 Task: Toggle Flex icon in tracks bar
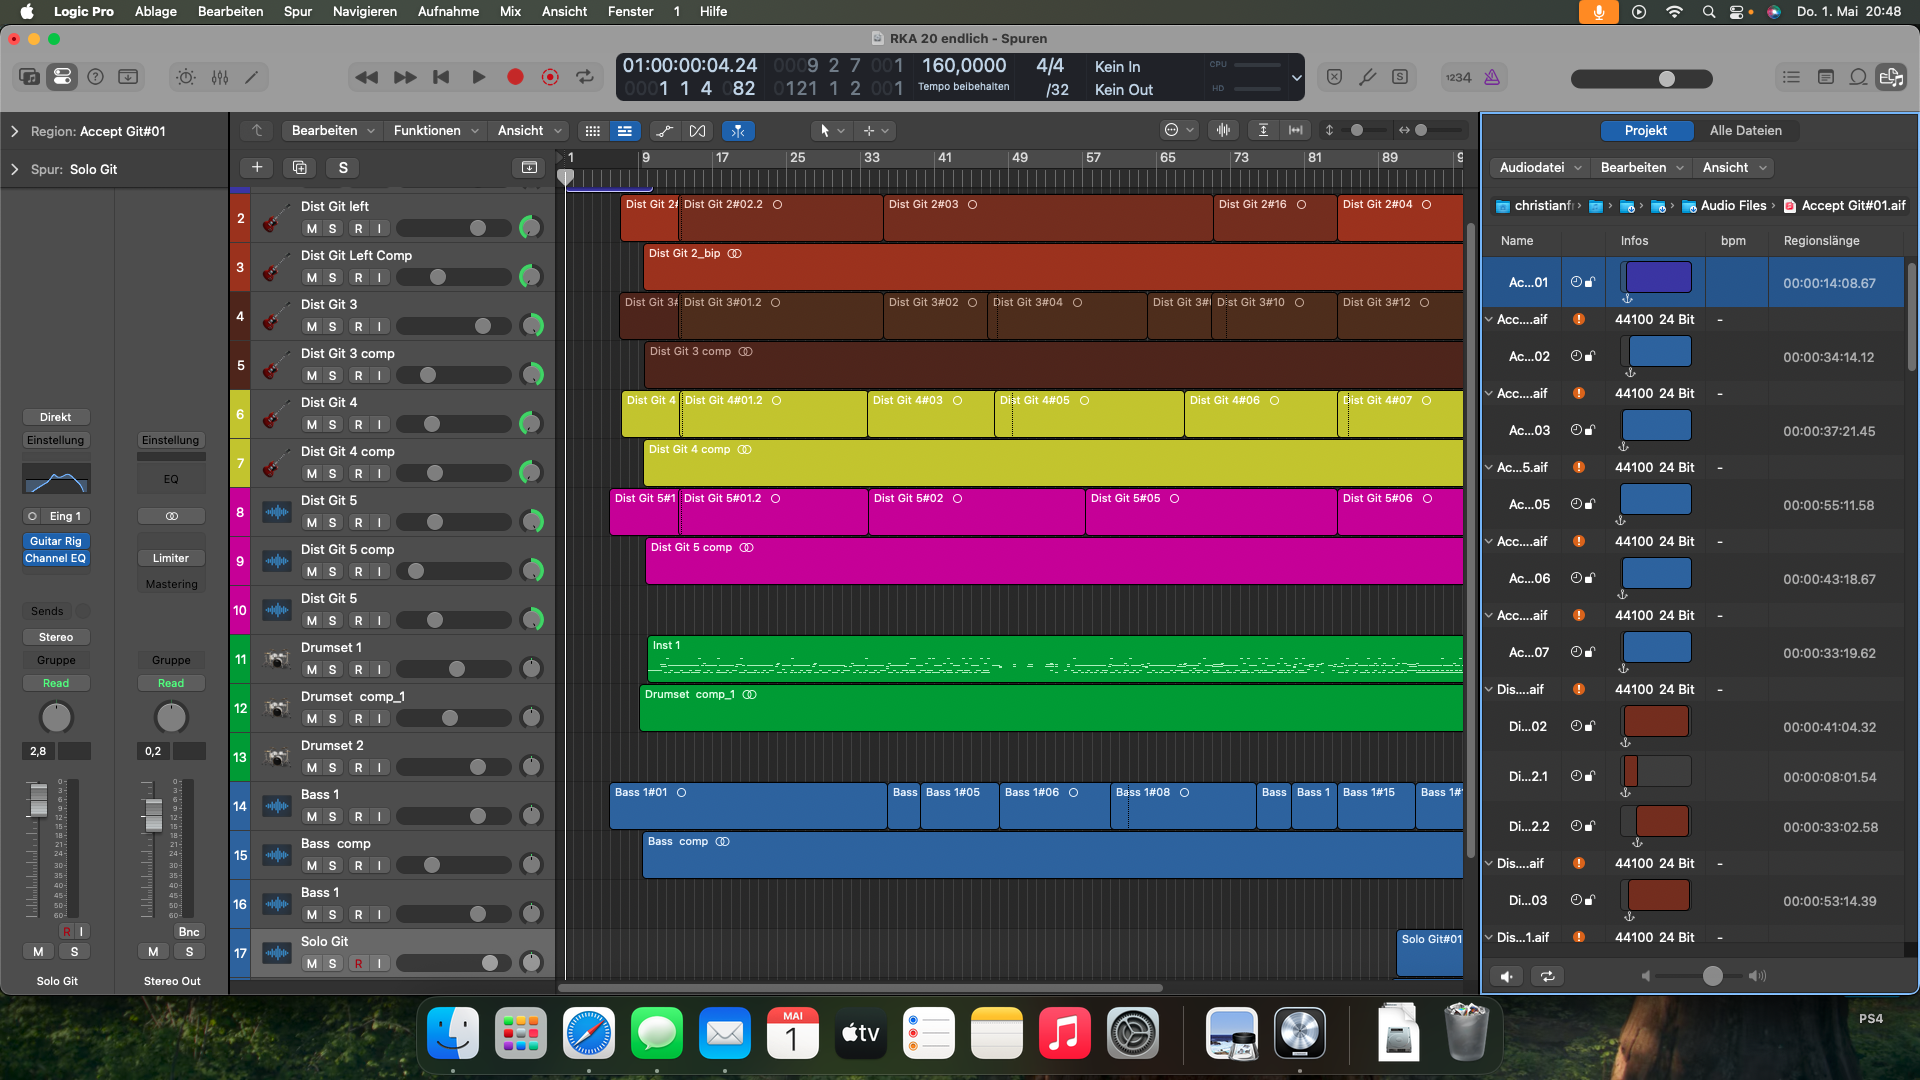(x=697, y=131)
